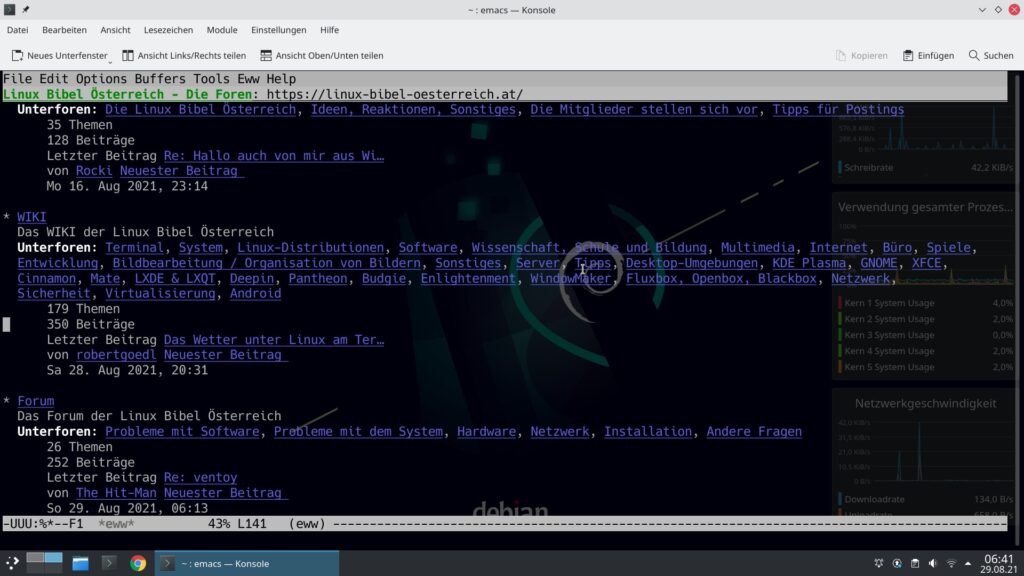Open Google Chrome from the taskbar

[138, 563]
